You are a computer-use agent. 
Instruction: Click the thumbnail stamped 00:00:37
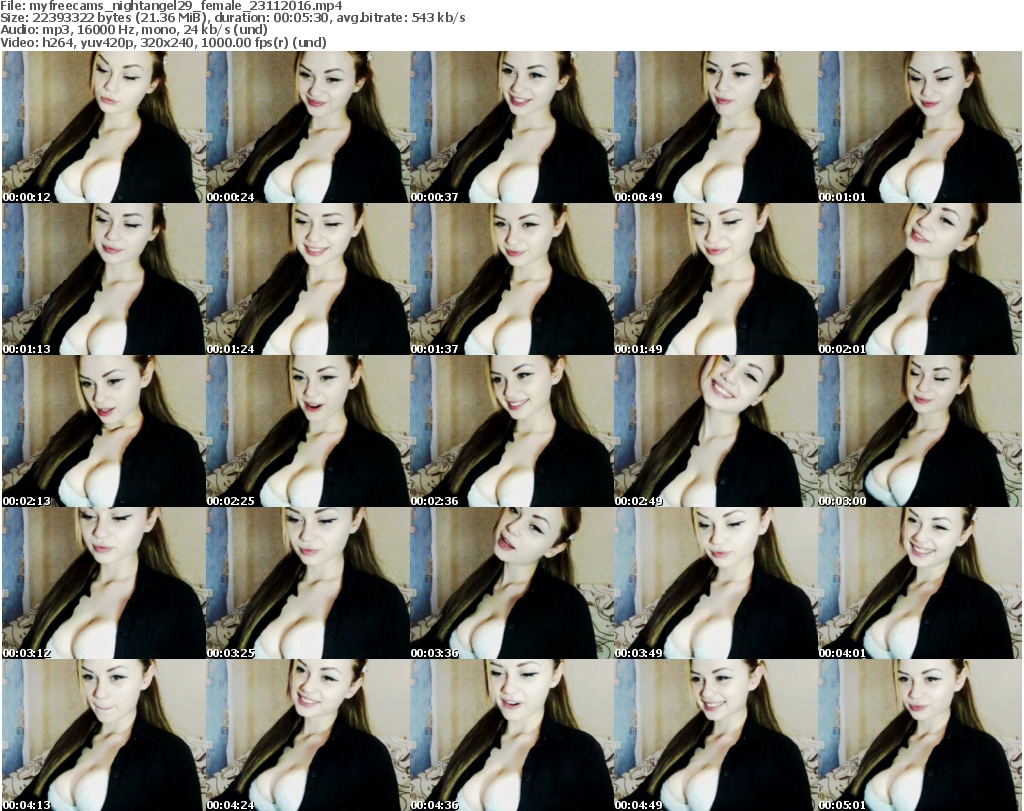[x=511, y=127]
